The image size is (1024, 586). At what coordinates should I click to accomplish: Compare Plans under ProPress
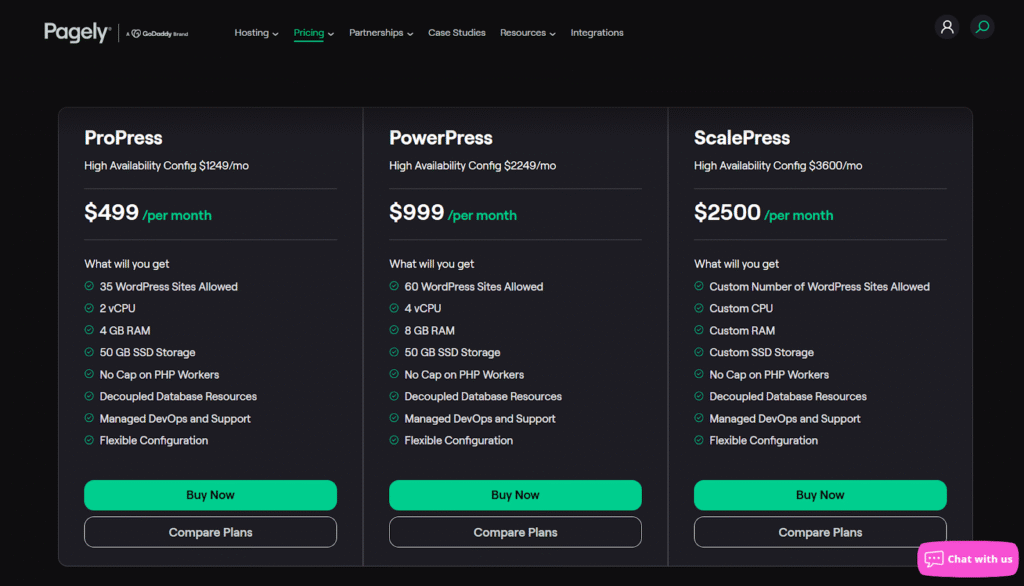point(210,532)
